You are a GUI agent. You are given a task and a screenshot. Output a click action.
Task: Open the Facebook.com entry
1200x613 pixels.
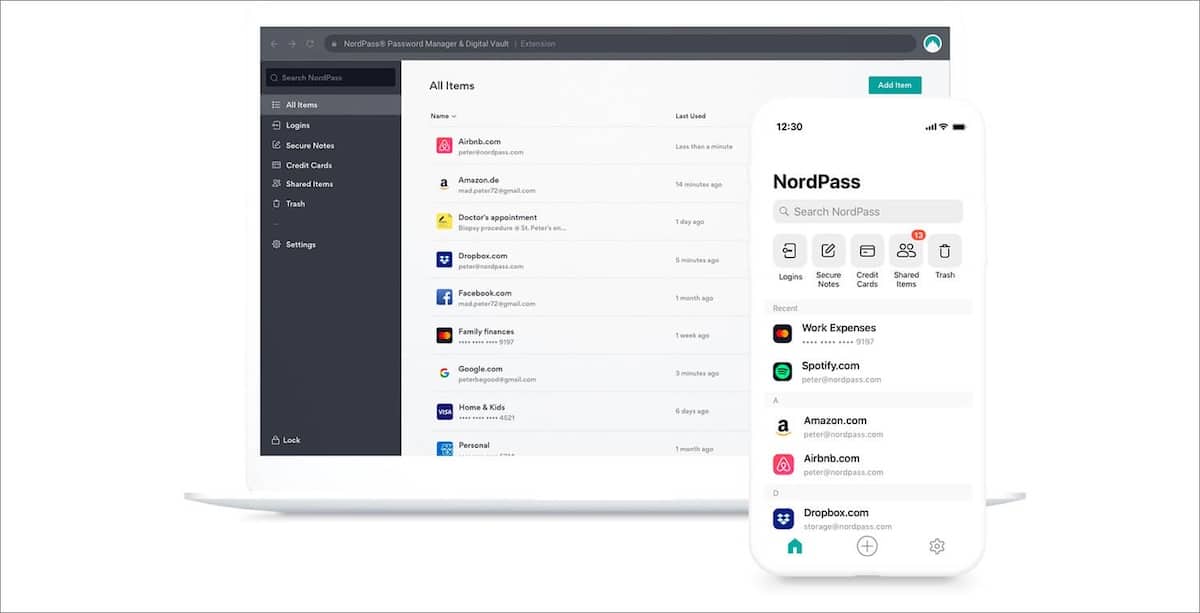pyautogui.click(x=590, y=297)
